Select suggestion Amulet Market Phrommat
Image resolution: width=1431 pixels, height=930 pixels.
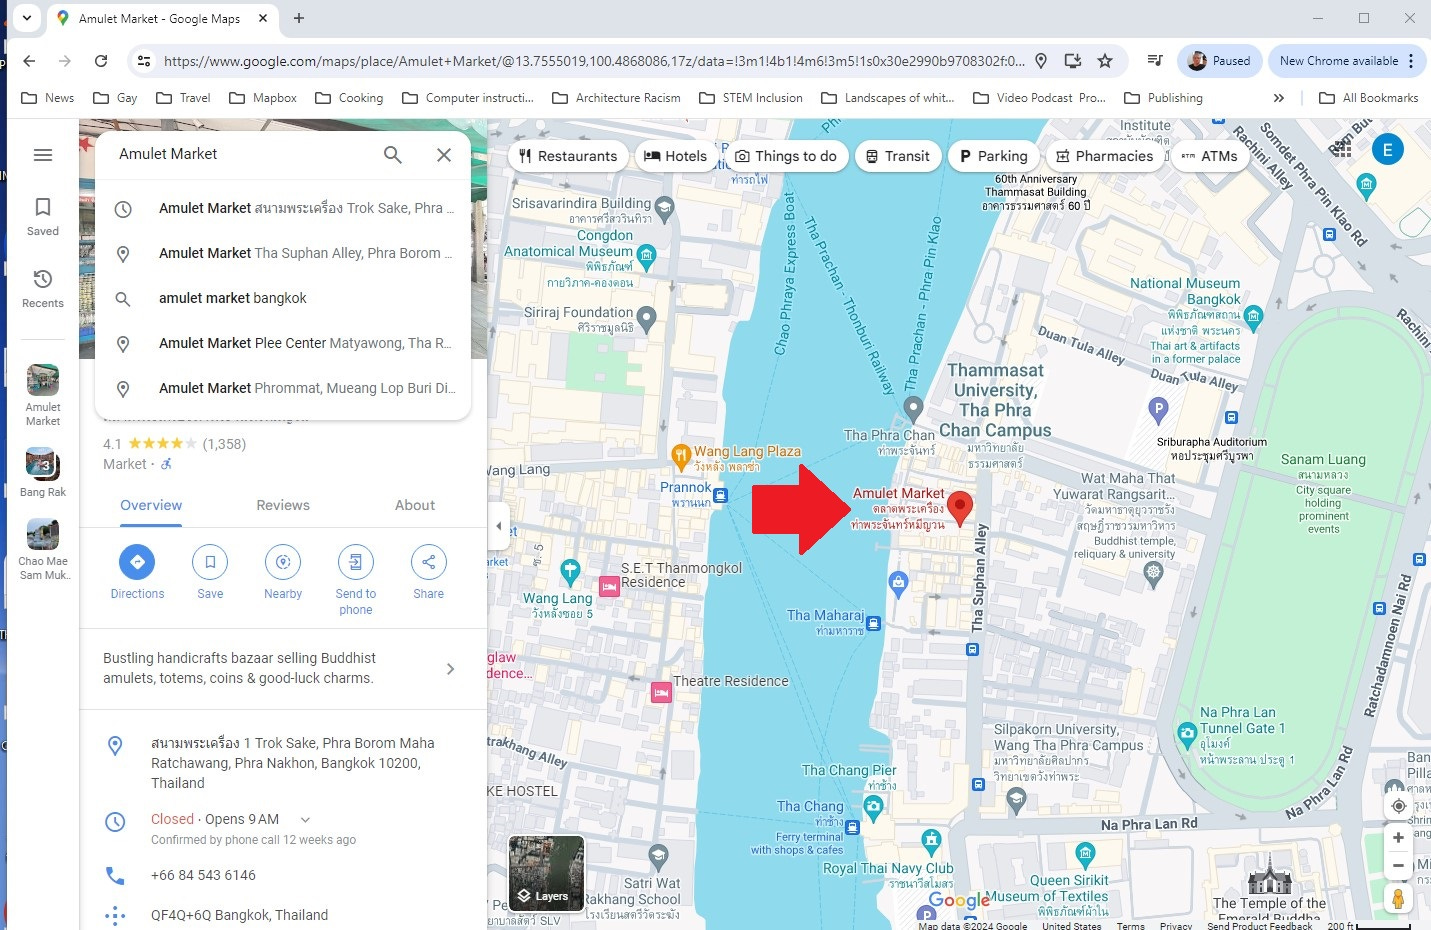coord(283,388)
